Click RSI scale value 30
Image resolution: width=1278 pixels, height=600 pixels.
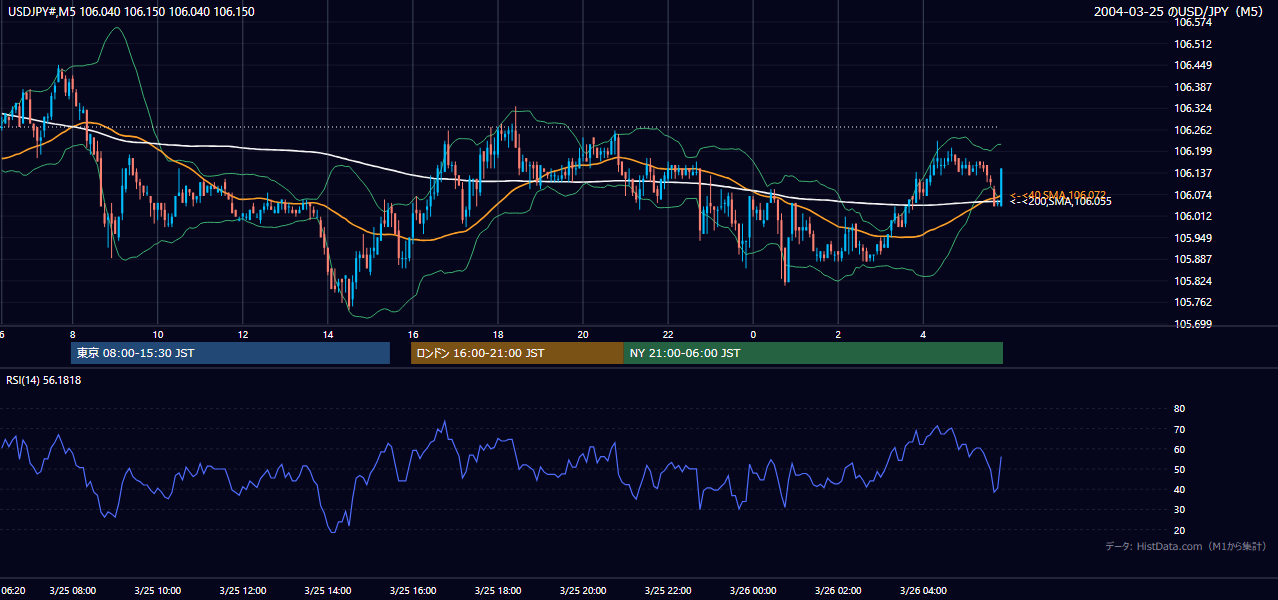(x=1179, y=509)
